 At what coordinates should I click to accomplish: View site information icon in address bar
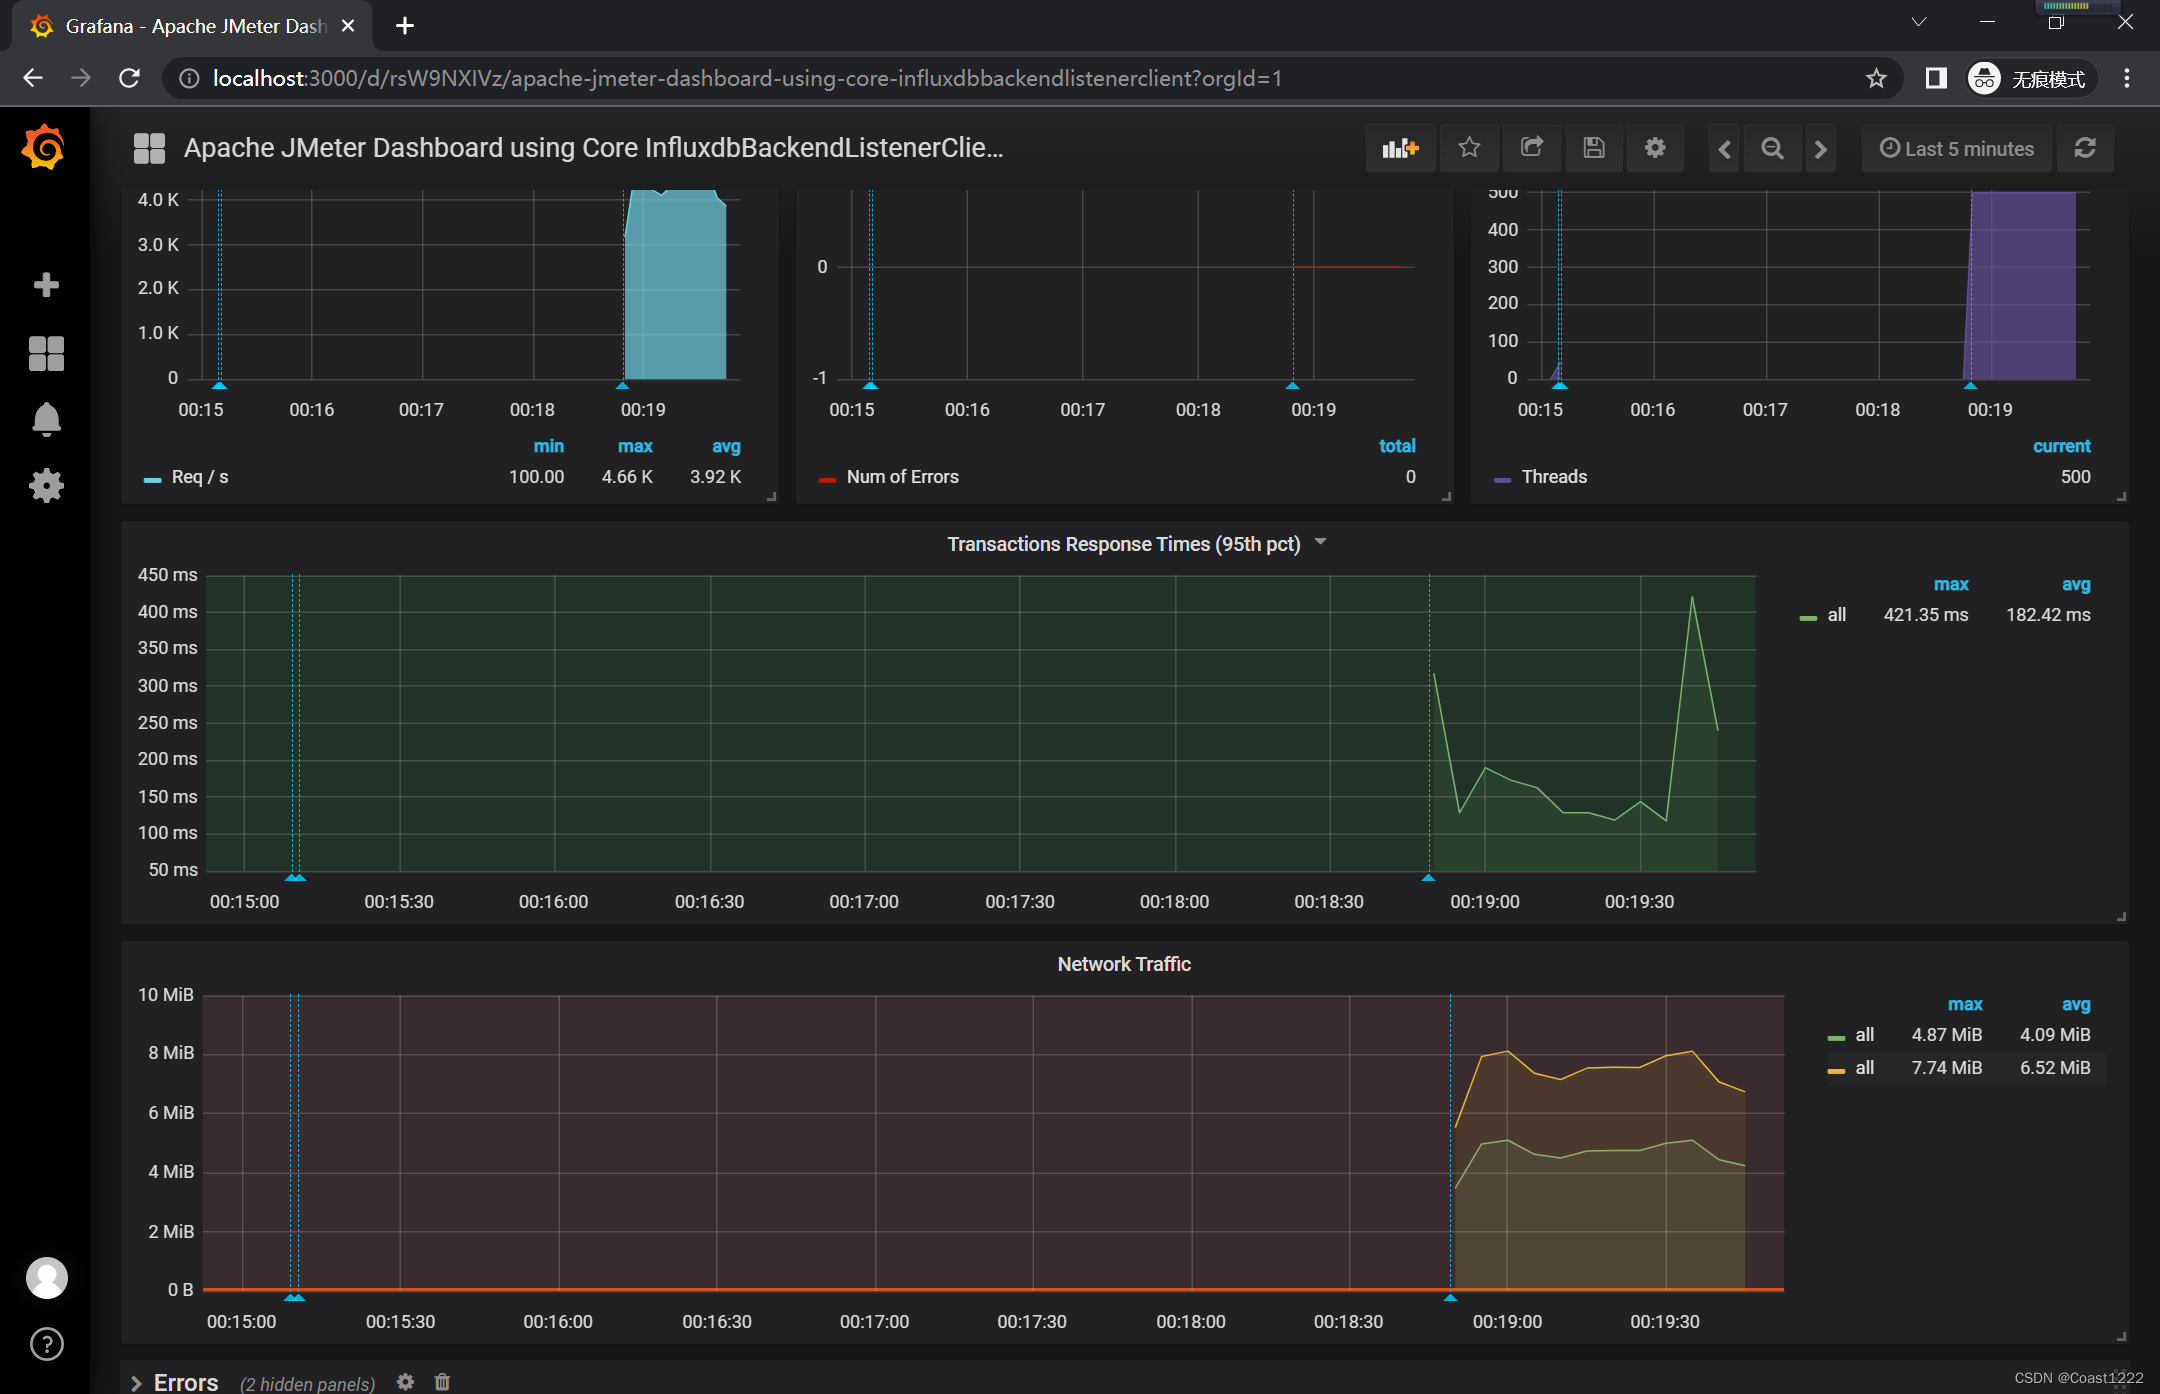pyautogui.click(x=189, y=78)
